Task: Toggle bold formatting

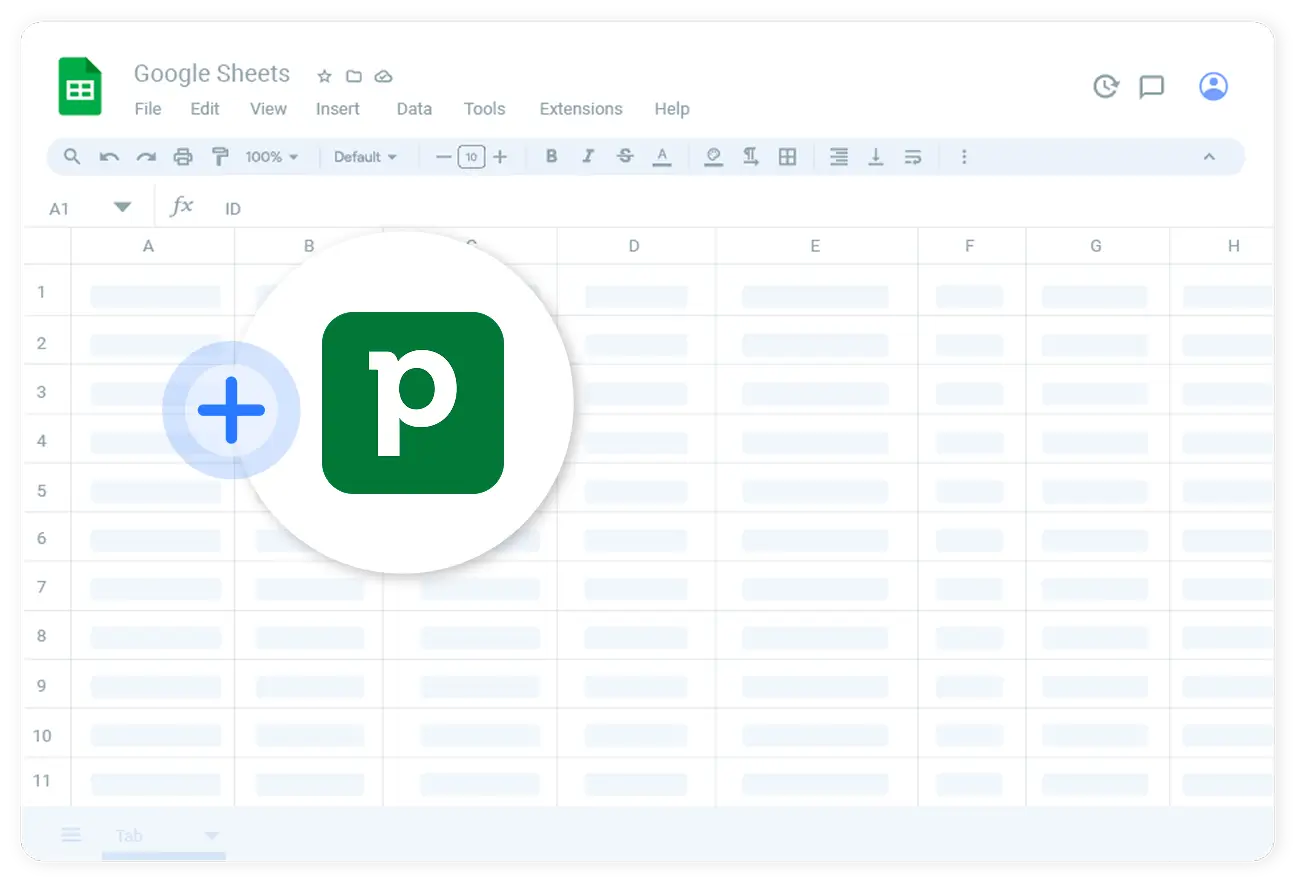Action: [551, 157]
